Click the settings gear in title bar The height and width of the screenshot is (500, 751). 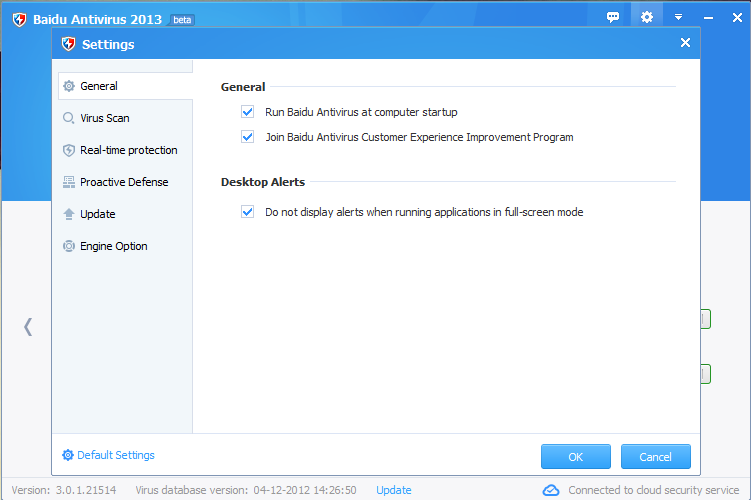[x=647, y=17]
